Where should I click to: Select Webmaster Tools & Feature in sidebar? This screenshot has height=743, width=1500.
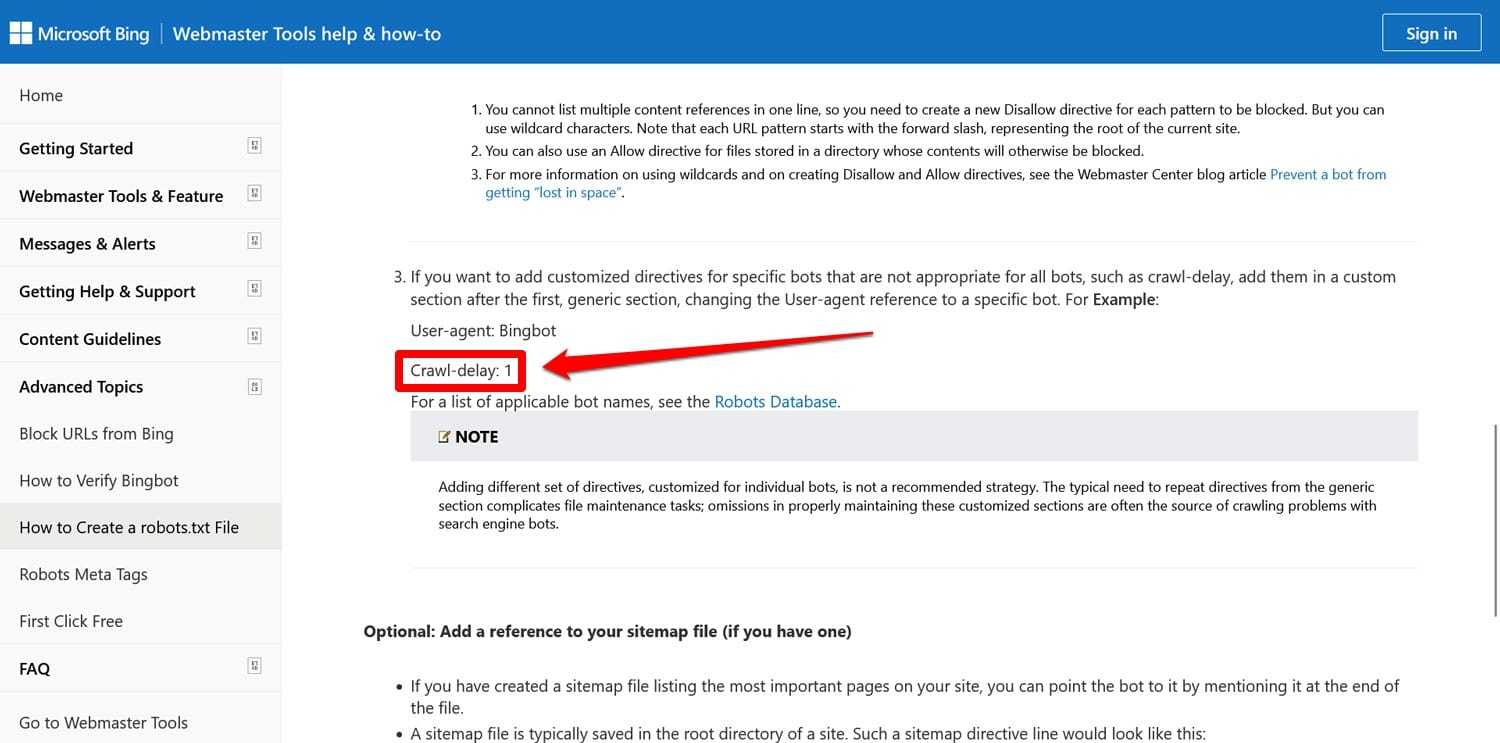(x=121, y=196)
